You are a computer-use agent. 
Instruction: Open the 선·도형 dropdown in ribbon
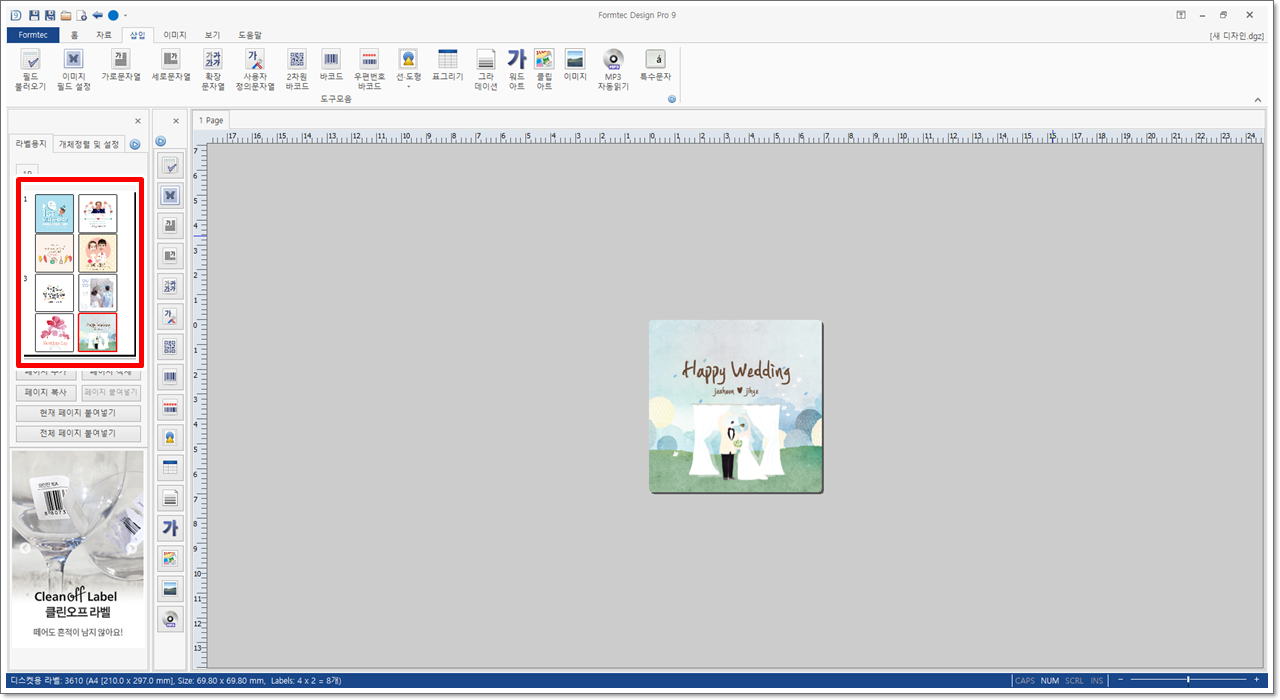(408, 69)
